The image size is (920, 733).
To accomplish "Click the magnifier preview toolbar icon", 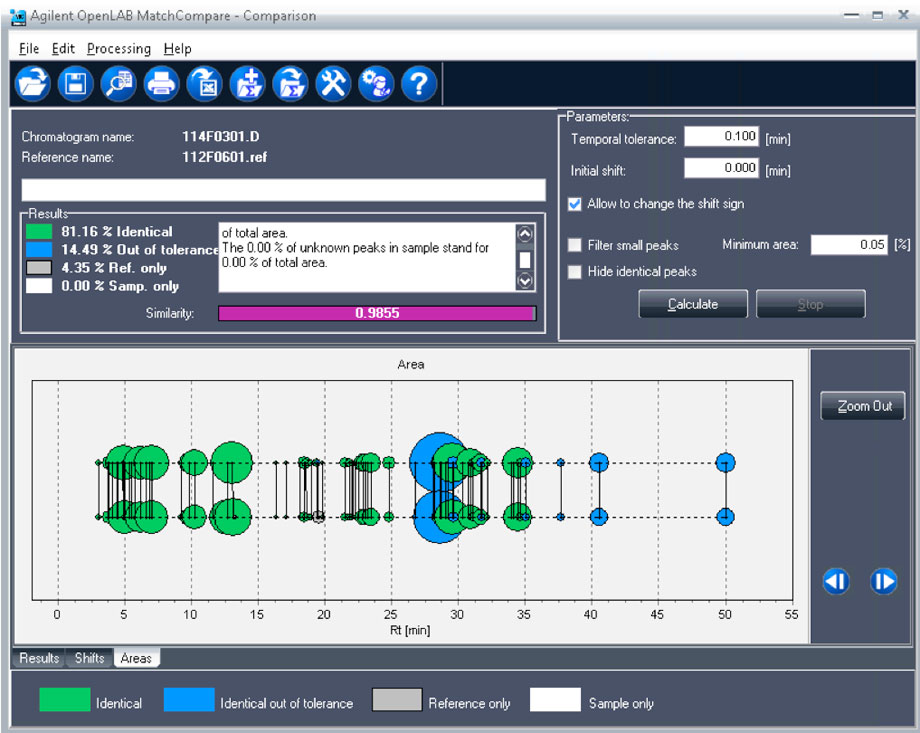I will tap(118, 84).
